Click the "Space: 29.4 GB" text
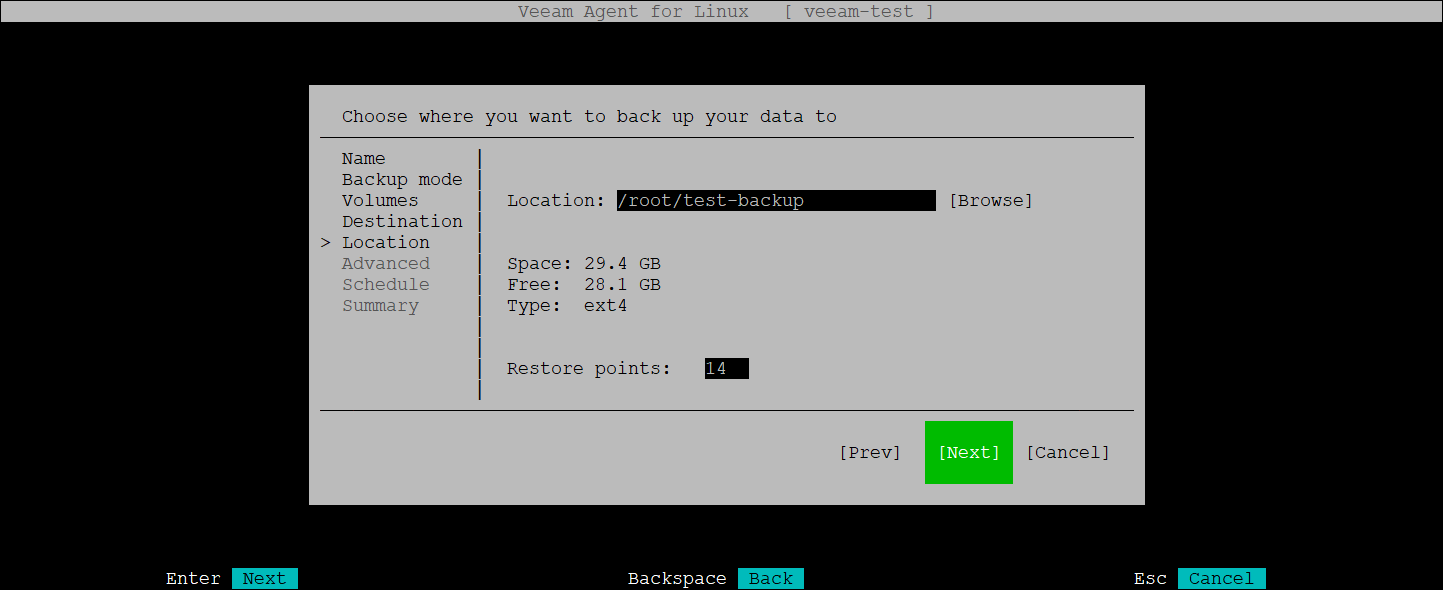The image size is (1443, 590). (584, 263)
